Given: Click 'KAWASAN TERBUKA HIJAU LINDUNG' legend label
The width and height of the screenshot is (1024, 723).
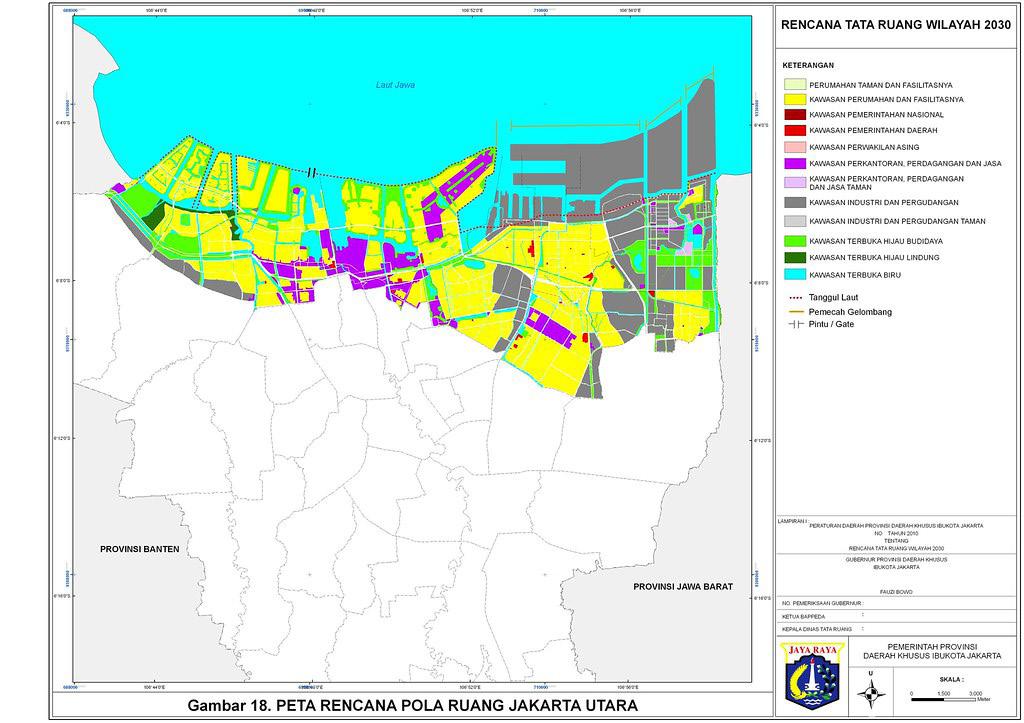Looking at the screenshot, I should pos(874,257).
